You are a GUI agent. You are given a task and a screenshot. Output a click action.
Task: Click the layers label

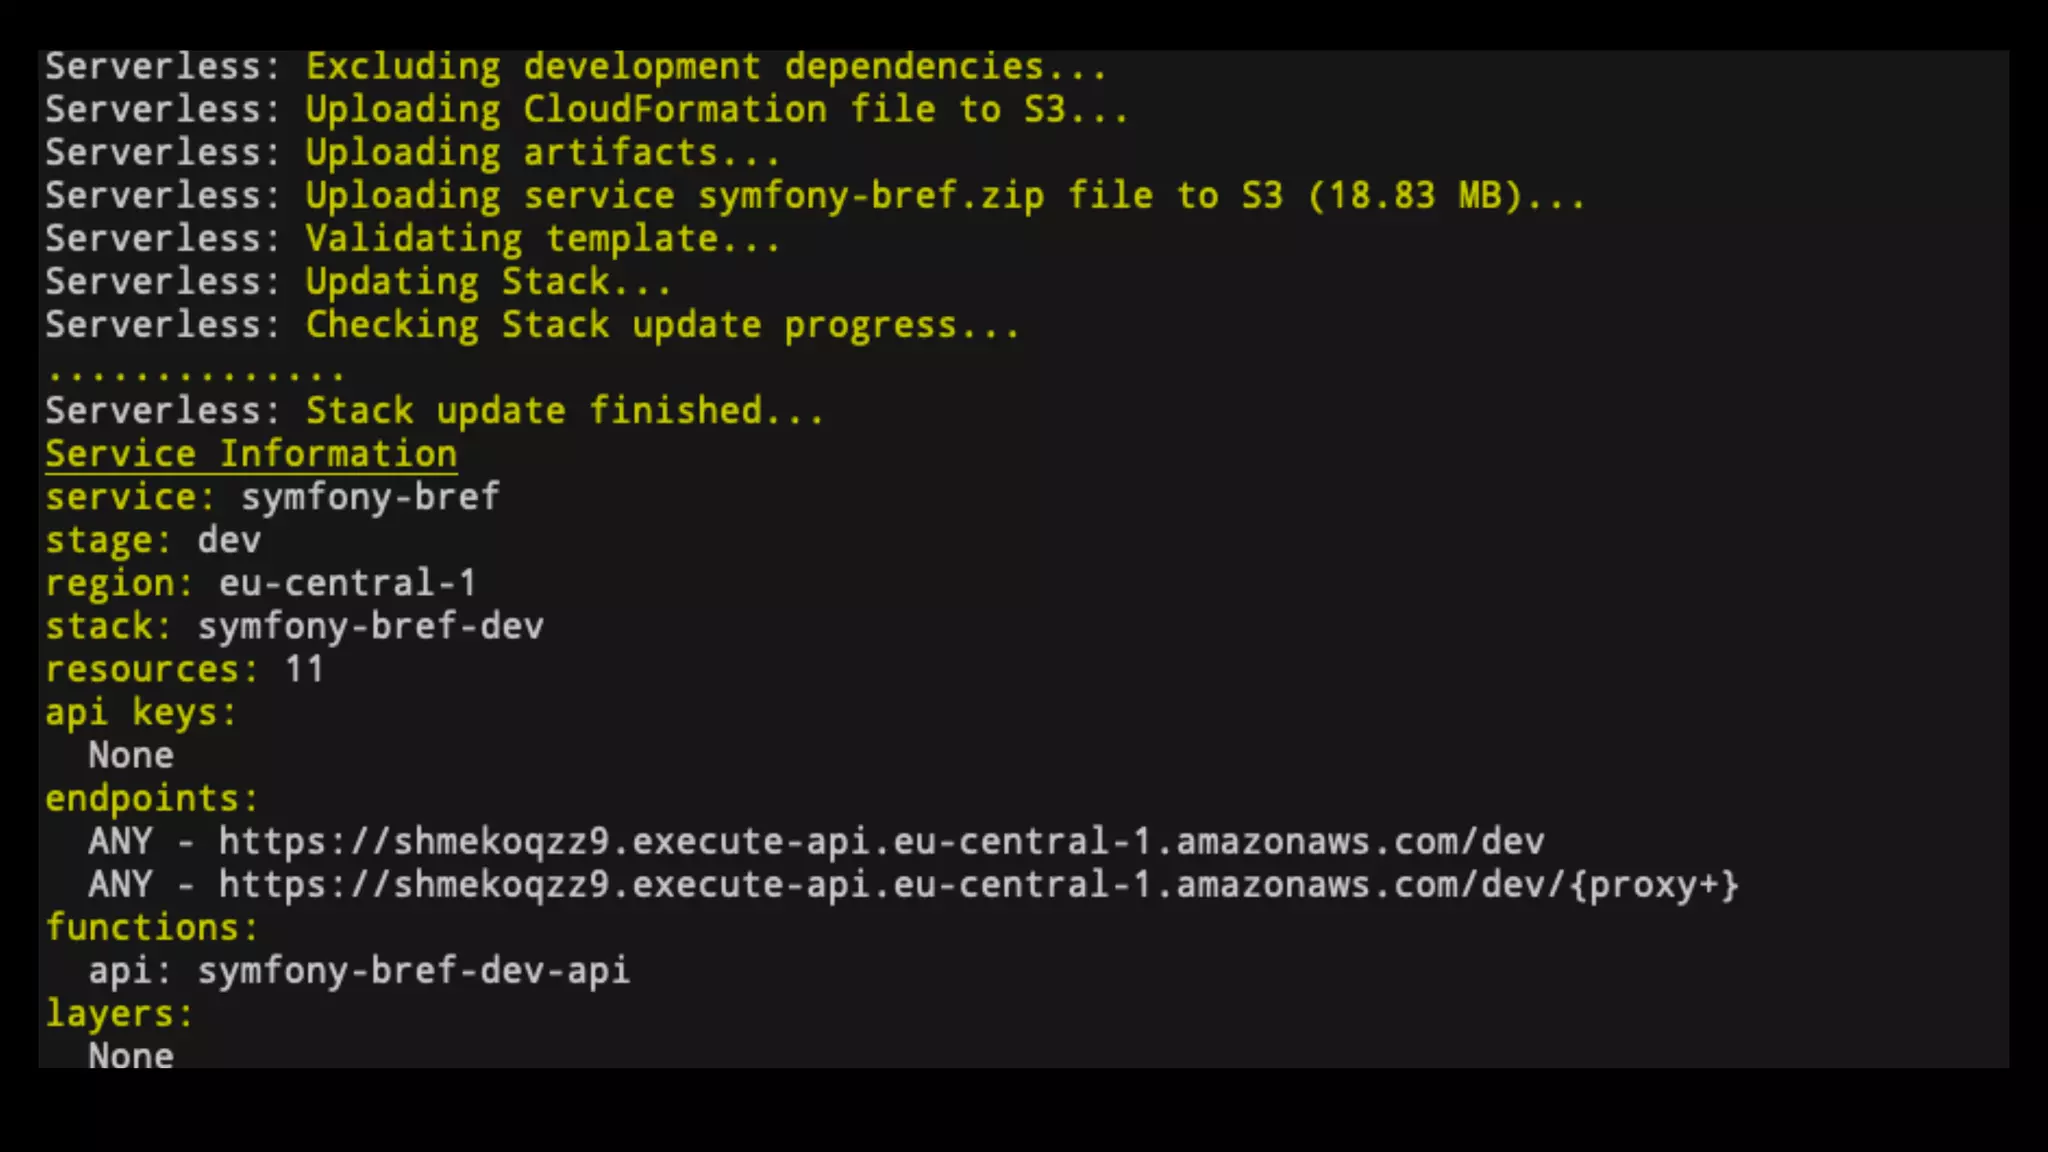119,1014
